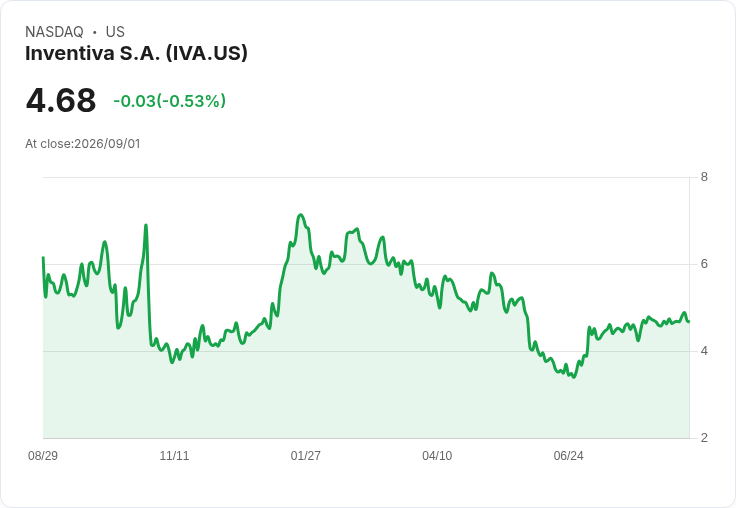
Task: Click the chart line's leftmost starting point
Action: [43, 257]
